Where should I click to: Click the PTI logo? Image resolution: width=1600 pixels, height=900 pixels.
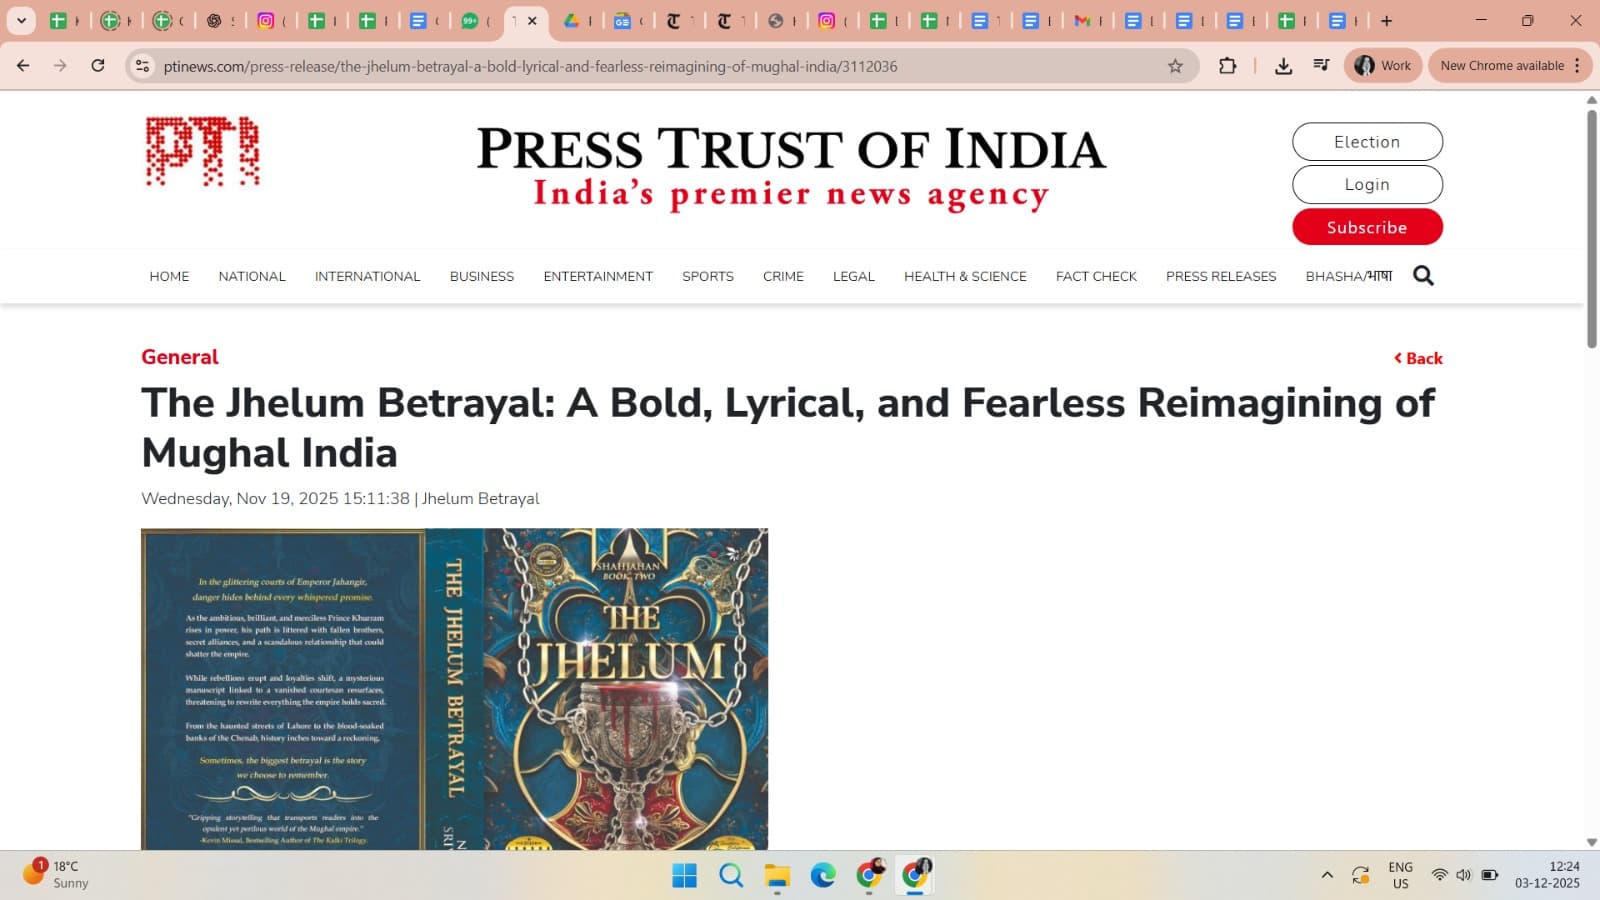[203, 152]
